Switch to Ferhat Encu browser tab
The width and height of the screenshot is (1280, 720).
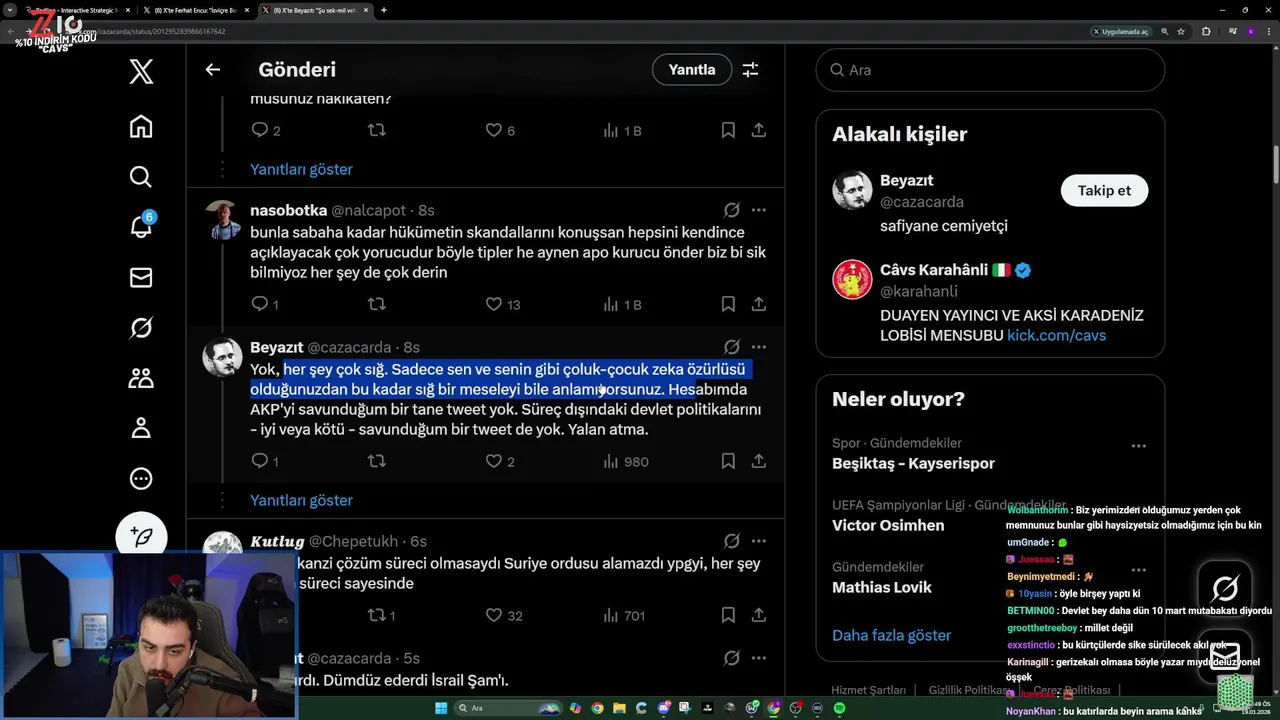point(196,10)
